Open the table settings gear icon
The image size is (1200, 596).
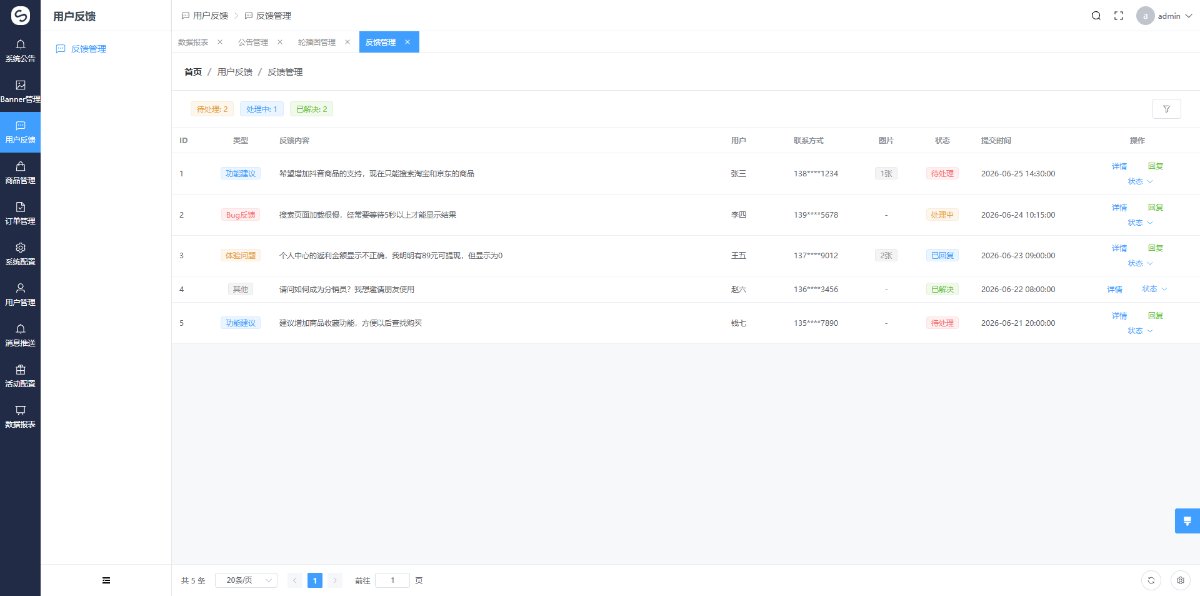click(x=1180, y=580)
